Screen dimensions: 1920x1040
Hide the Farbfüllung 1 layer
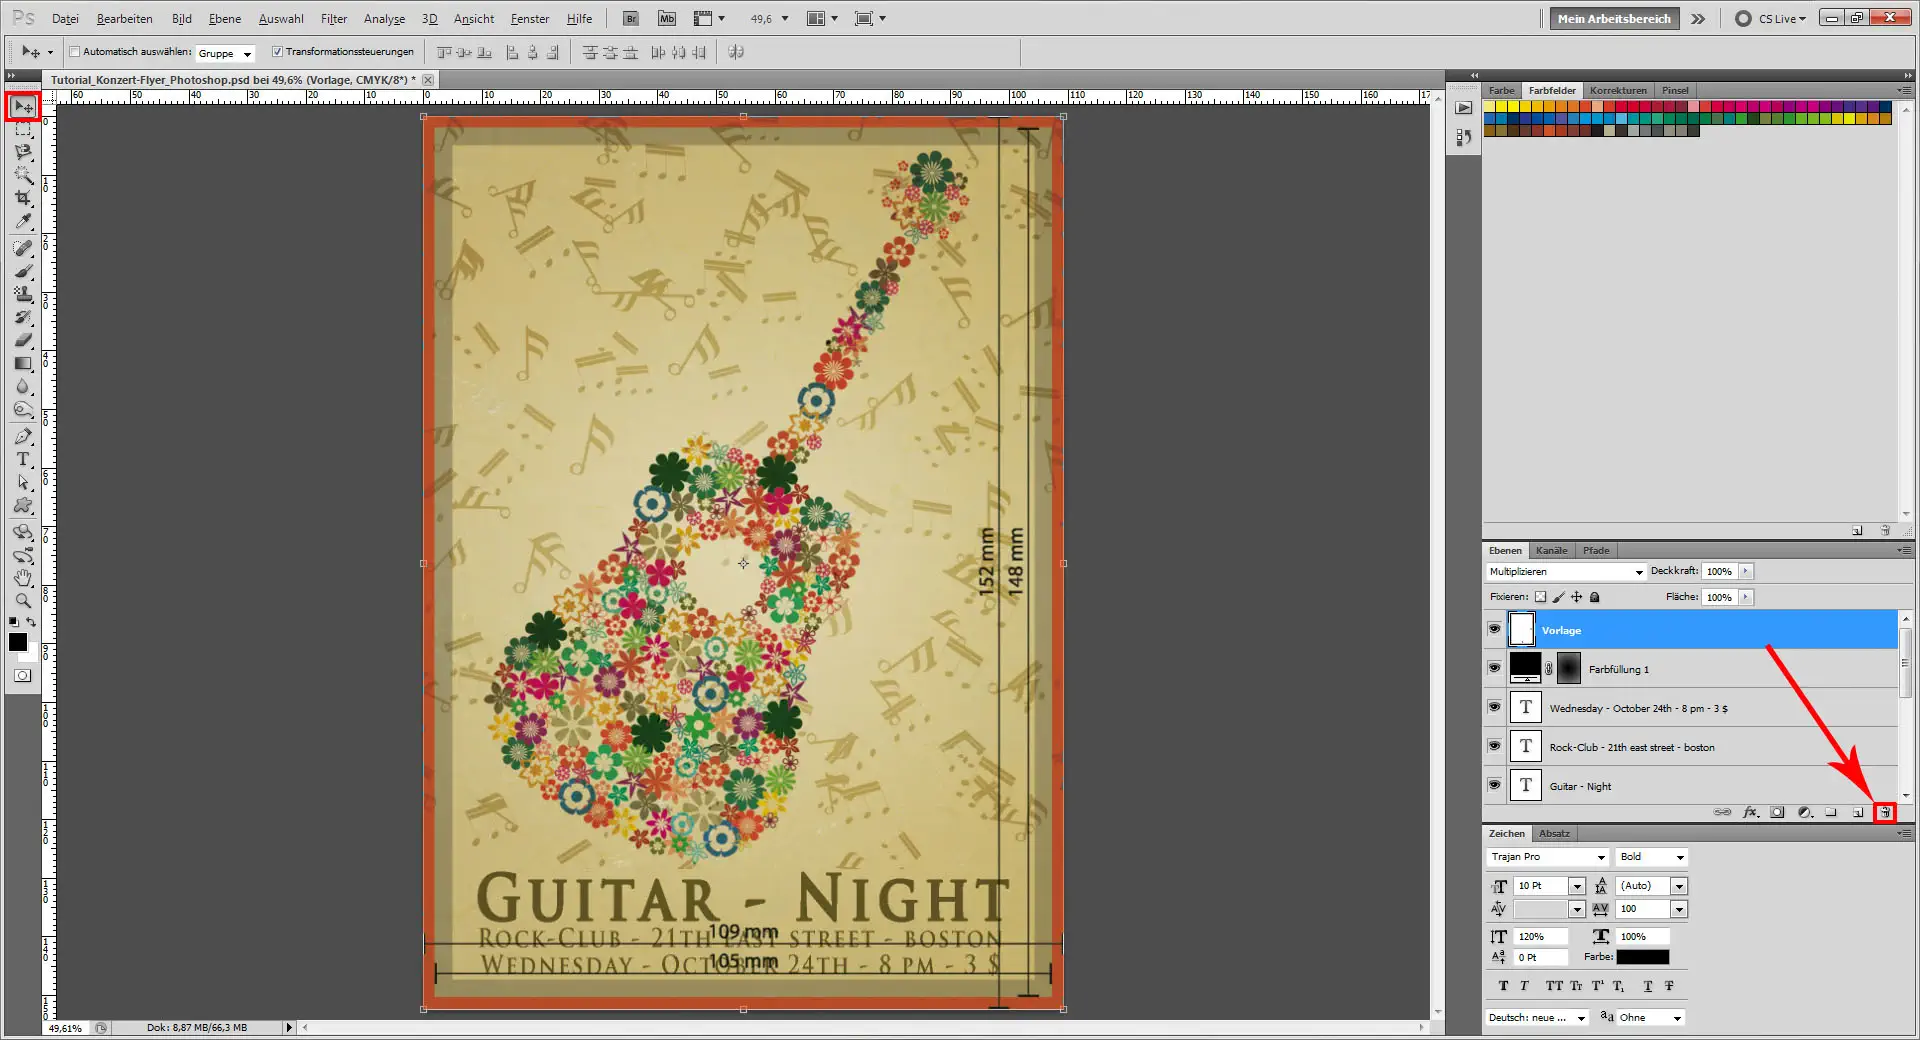pyautogui.click(x=1494, y=668)
